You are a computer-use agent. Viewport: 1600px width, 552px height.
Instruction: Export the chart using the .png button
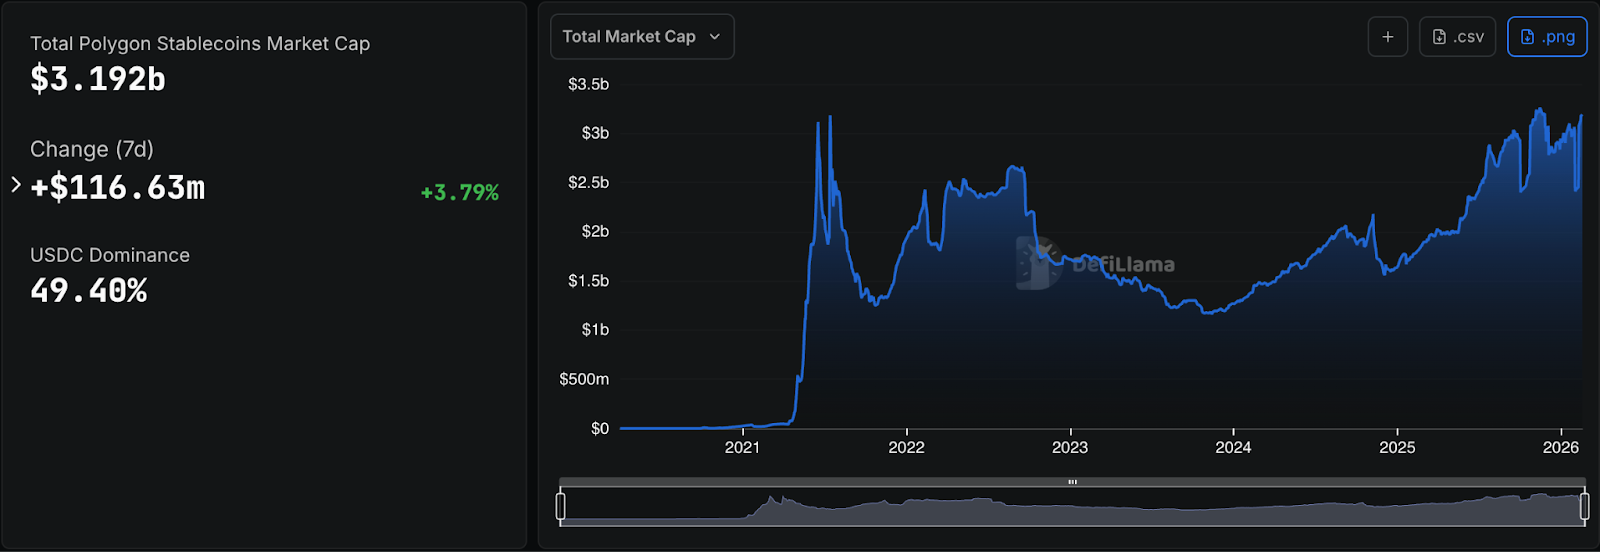tap(1546, 37)
